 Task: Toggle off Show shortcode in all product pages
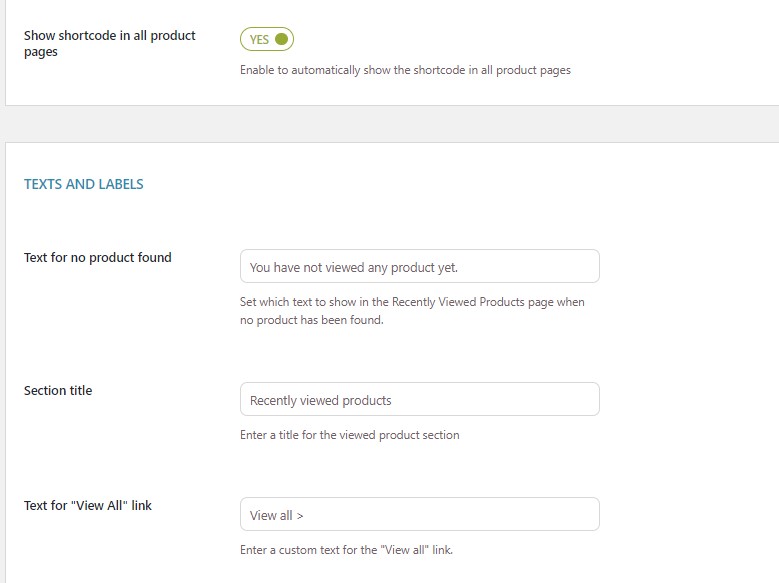pyautogui.click(x=266, y=39)
